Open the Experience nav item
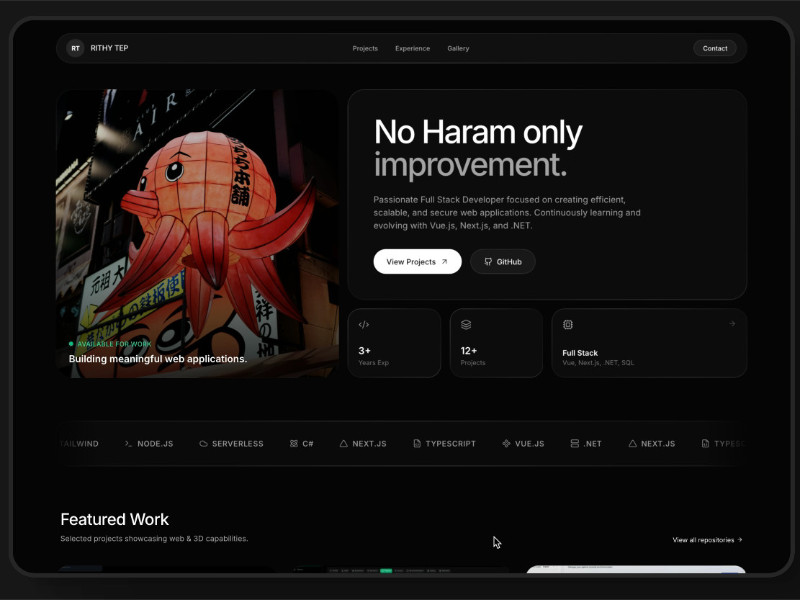The height and width of the screenshot is (600, 800). (x=412, y=48)
